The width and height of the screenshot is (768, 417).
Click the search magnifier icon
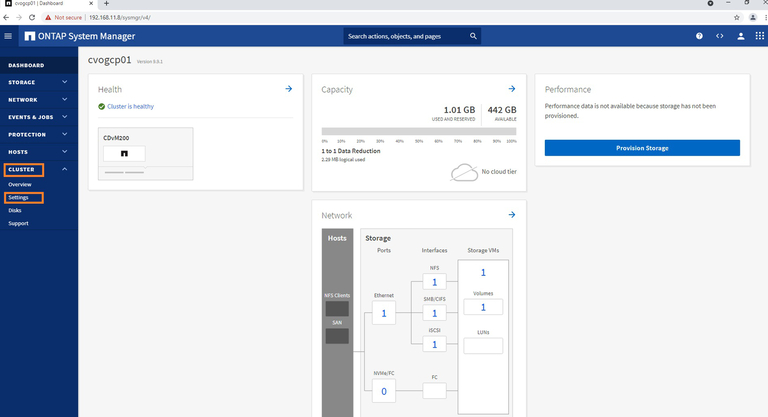474,37
